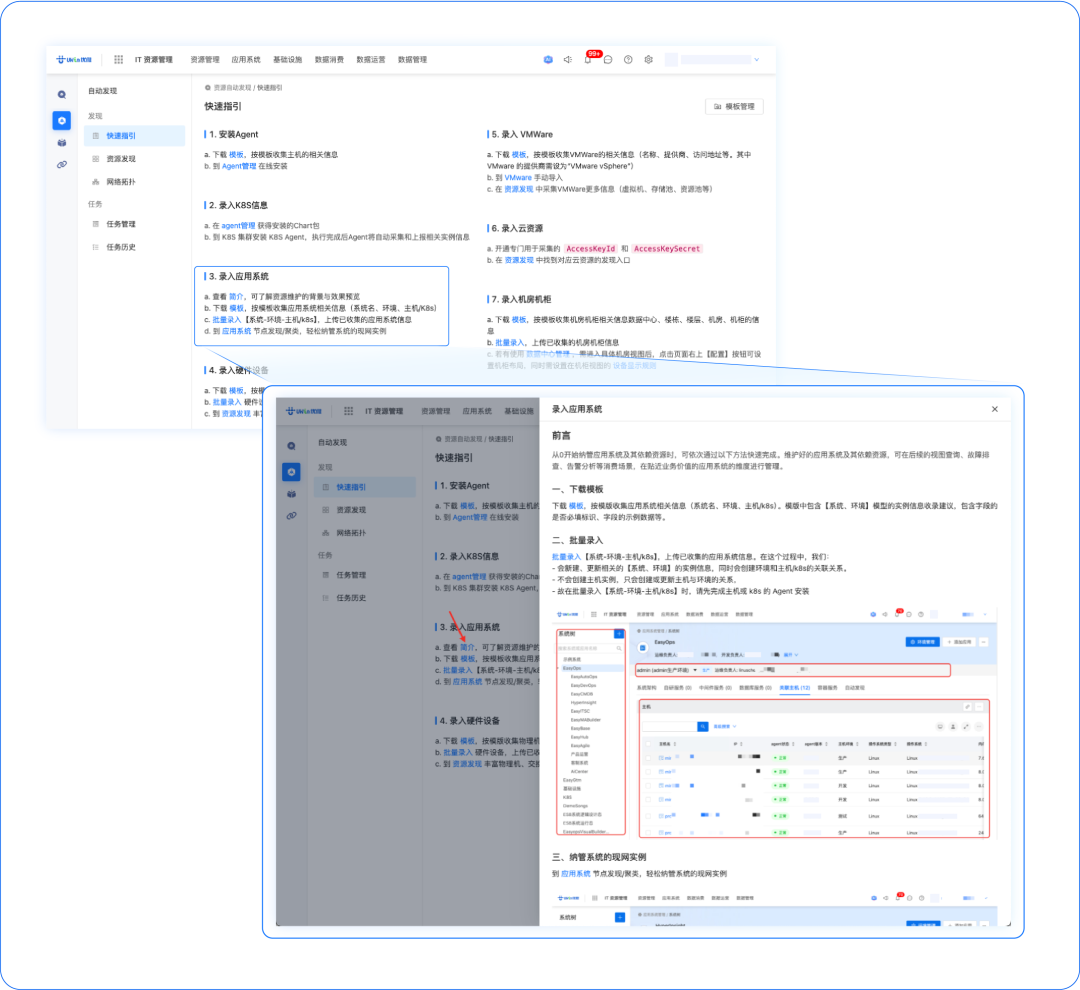
Task: Click AccessKeyId code text
Action: (x=590, y=249)
